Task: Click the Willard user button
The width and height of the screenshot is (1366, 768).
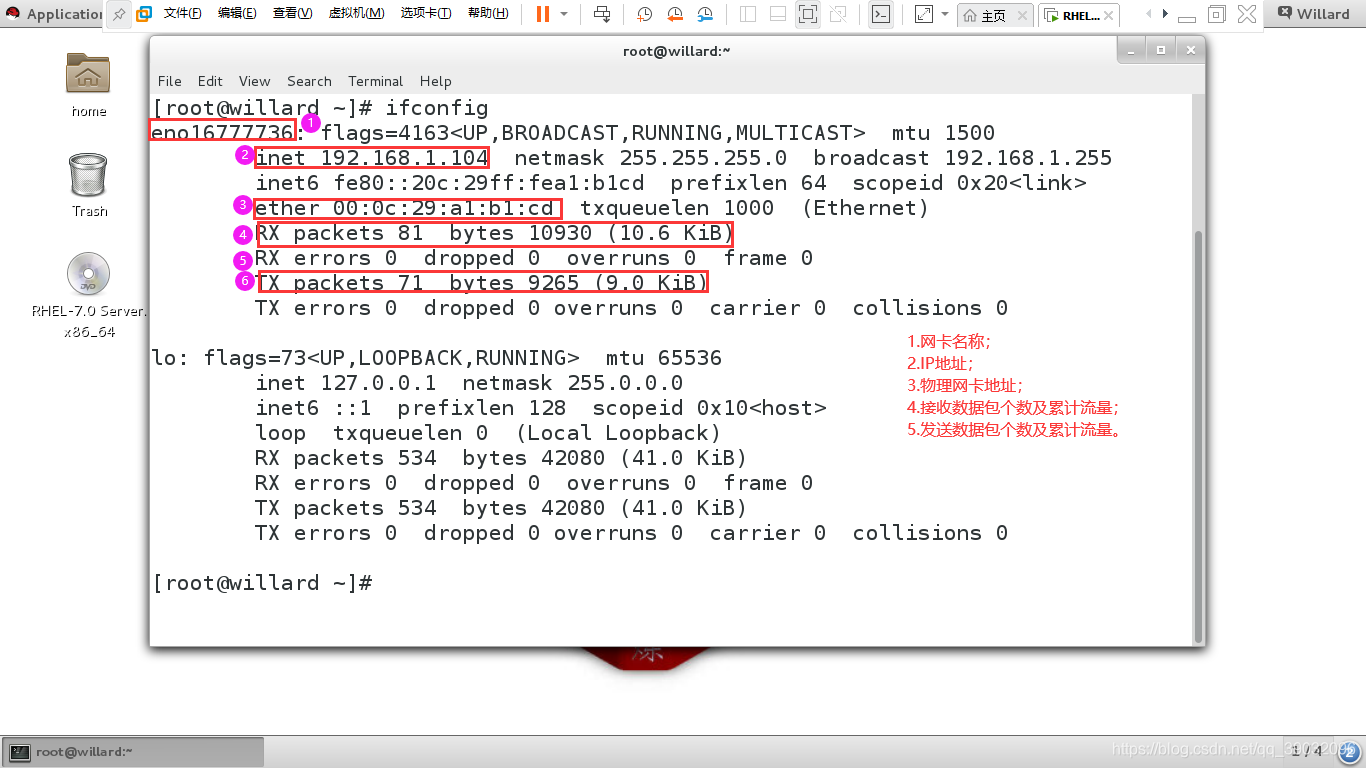Action: click(x=1313, y=13)
